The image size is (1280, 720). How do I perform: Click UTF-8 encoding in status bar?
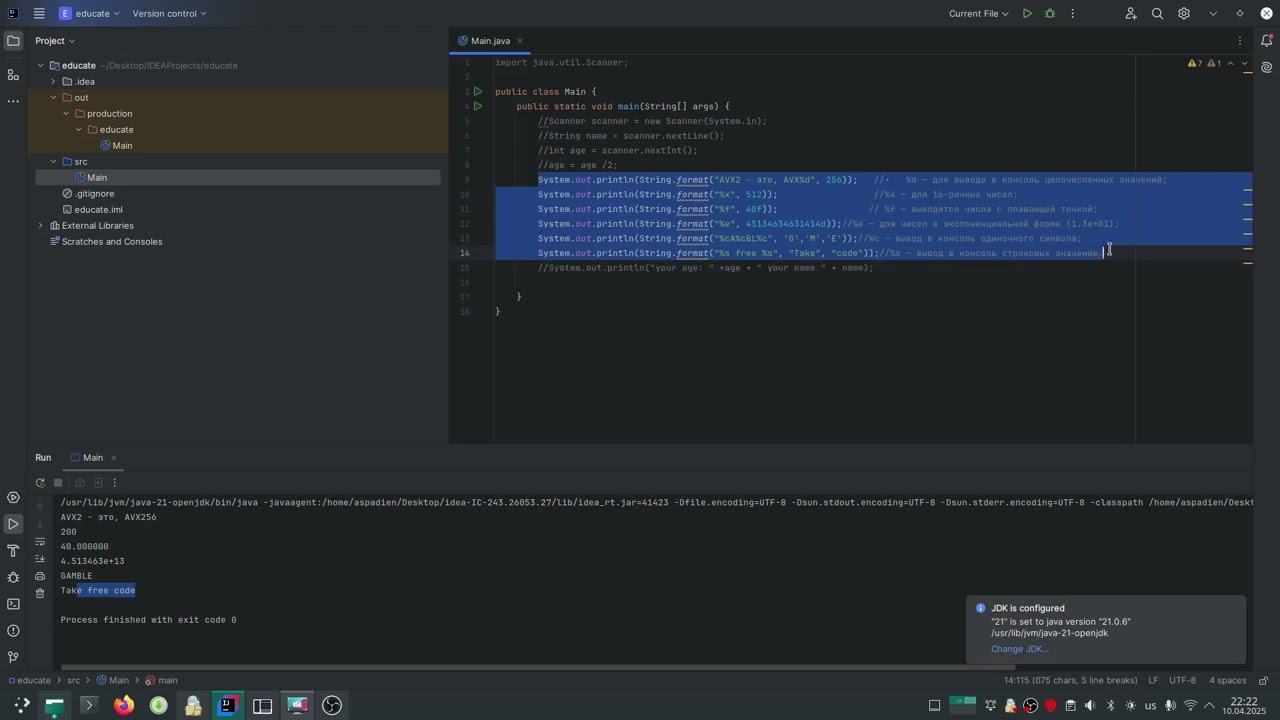pos(1182,680)
